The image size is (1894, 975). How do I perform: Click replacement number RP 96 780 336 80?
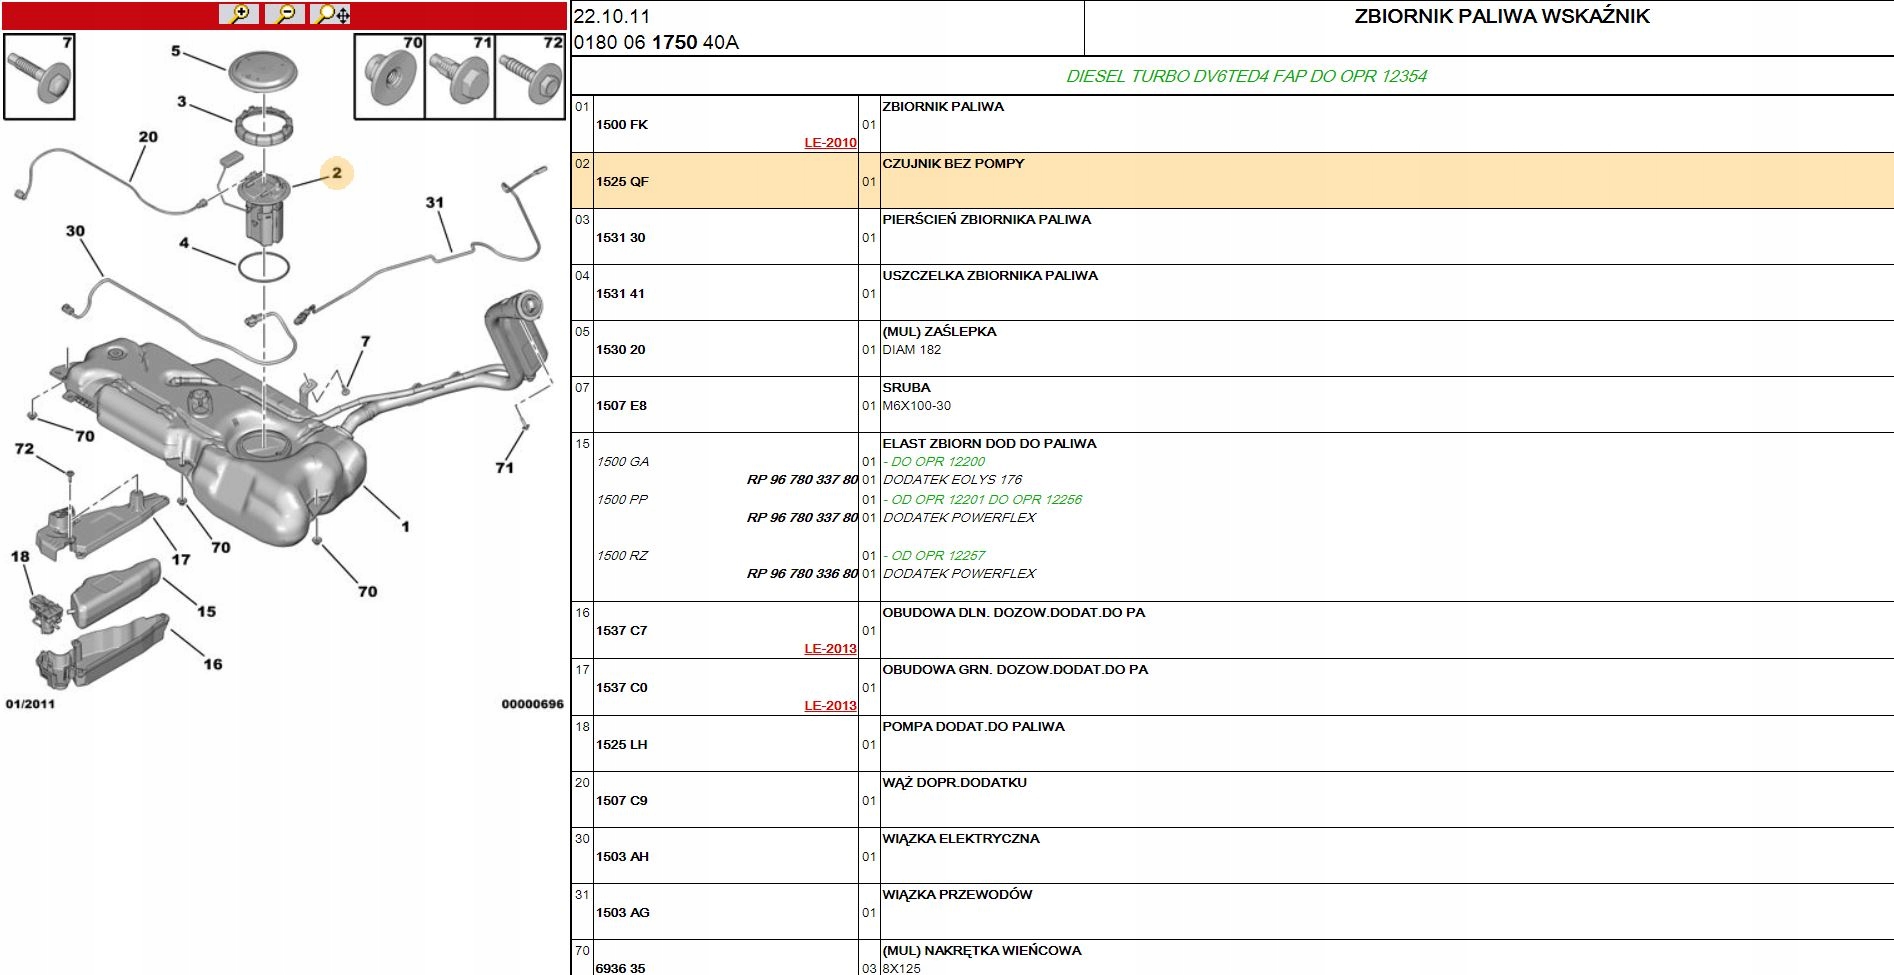coord(802,574)
